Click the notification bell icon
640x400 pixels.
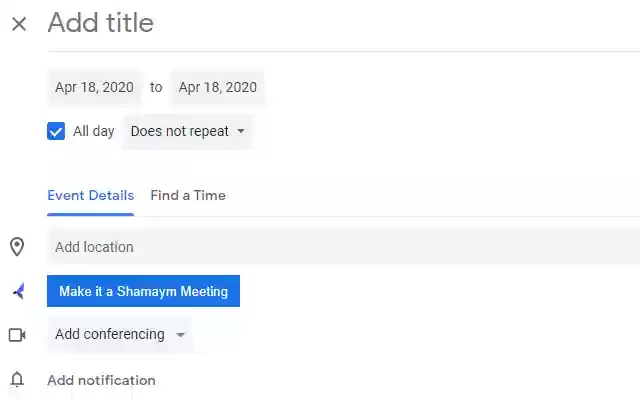[17, 380]
